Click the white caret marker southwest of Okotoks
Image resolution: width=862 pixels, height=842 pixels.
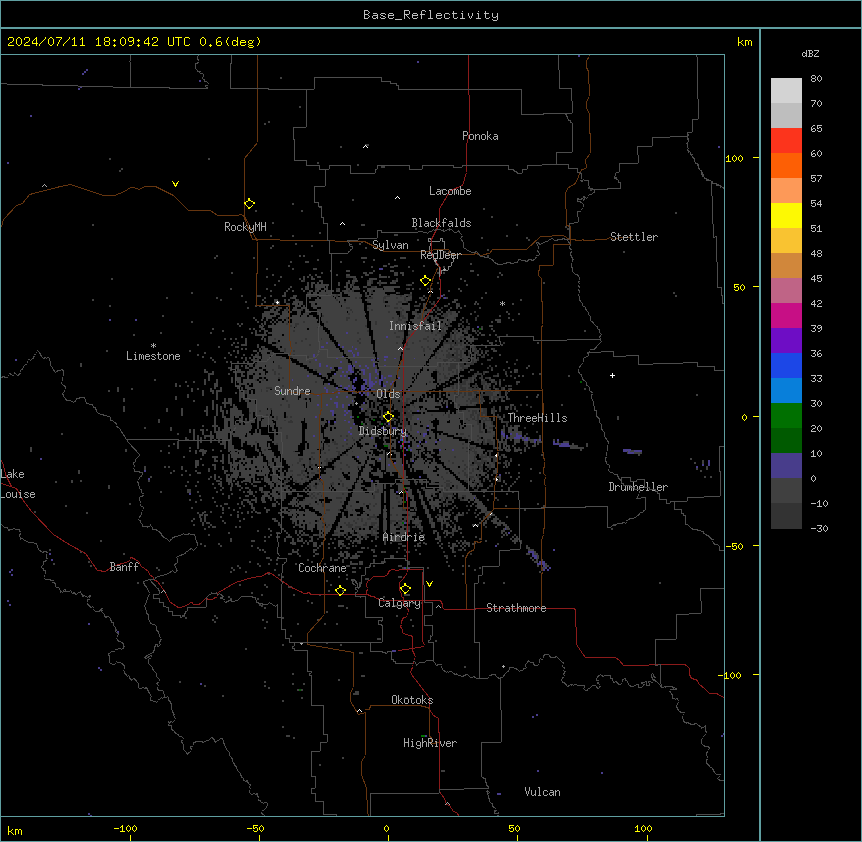(360, 711)
